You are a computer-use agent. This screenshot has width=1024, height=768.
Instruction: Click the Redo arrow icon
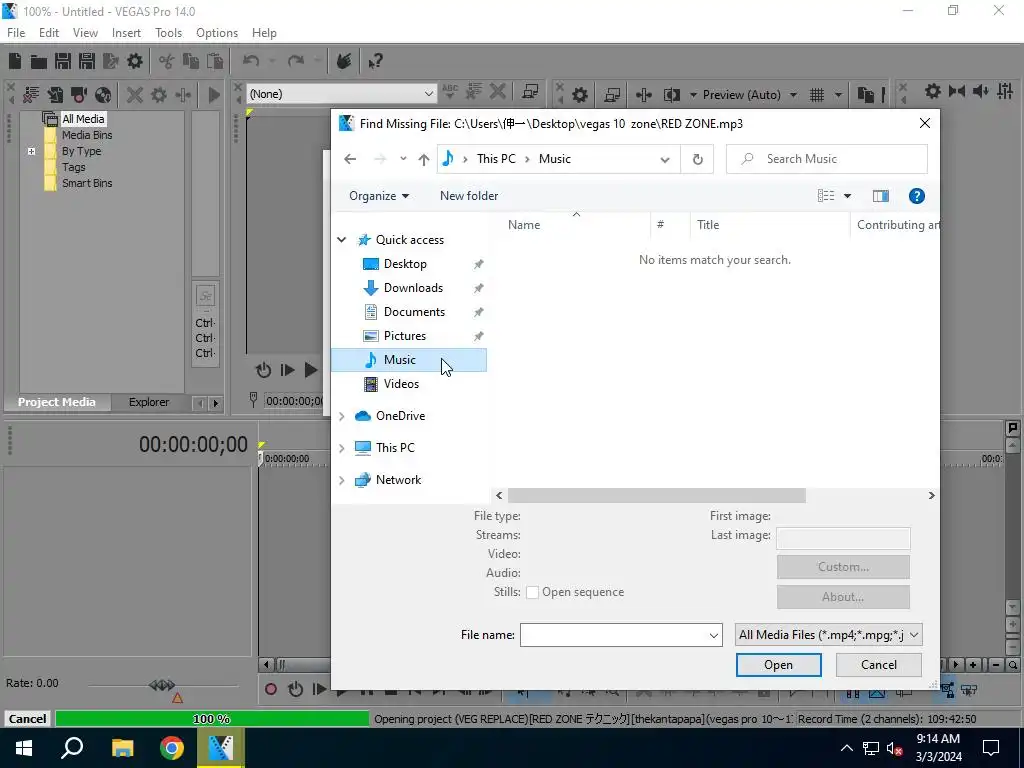(296, 61)
